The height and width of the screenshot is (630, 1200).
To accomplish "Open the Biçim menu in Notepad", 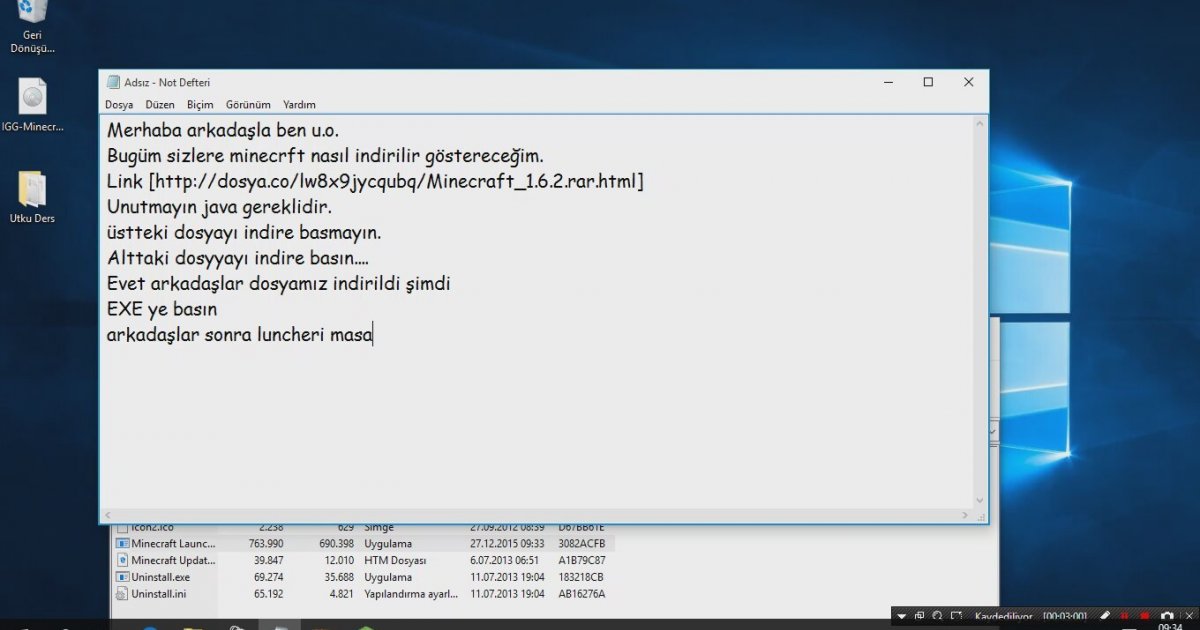I will click(x=200, y=104).
